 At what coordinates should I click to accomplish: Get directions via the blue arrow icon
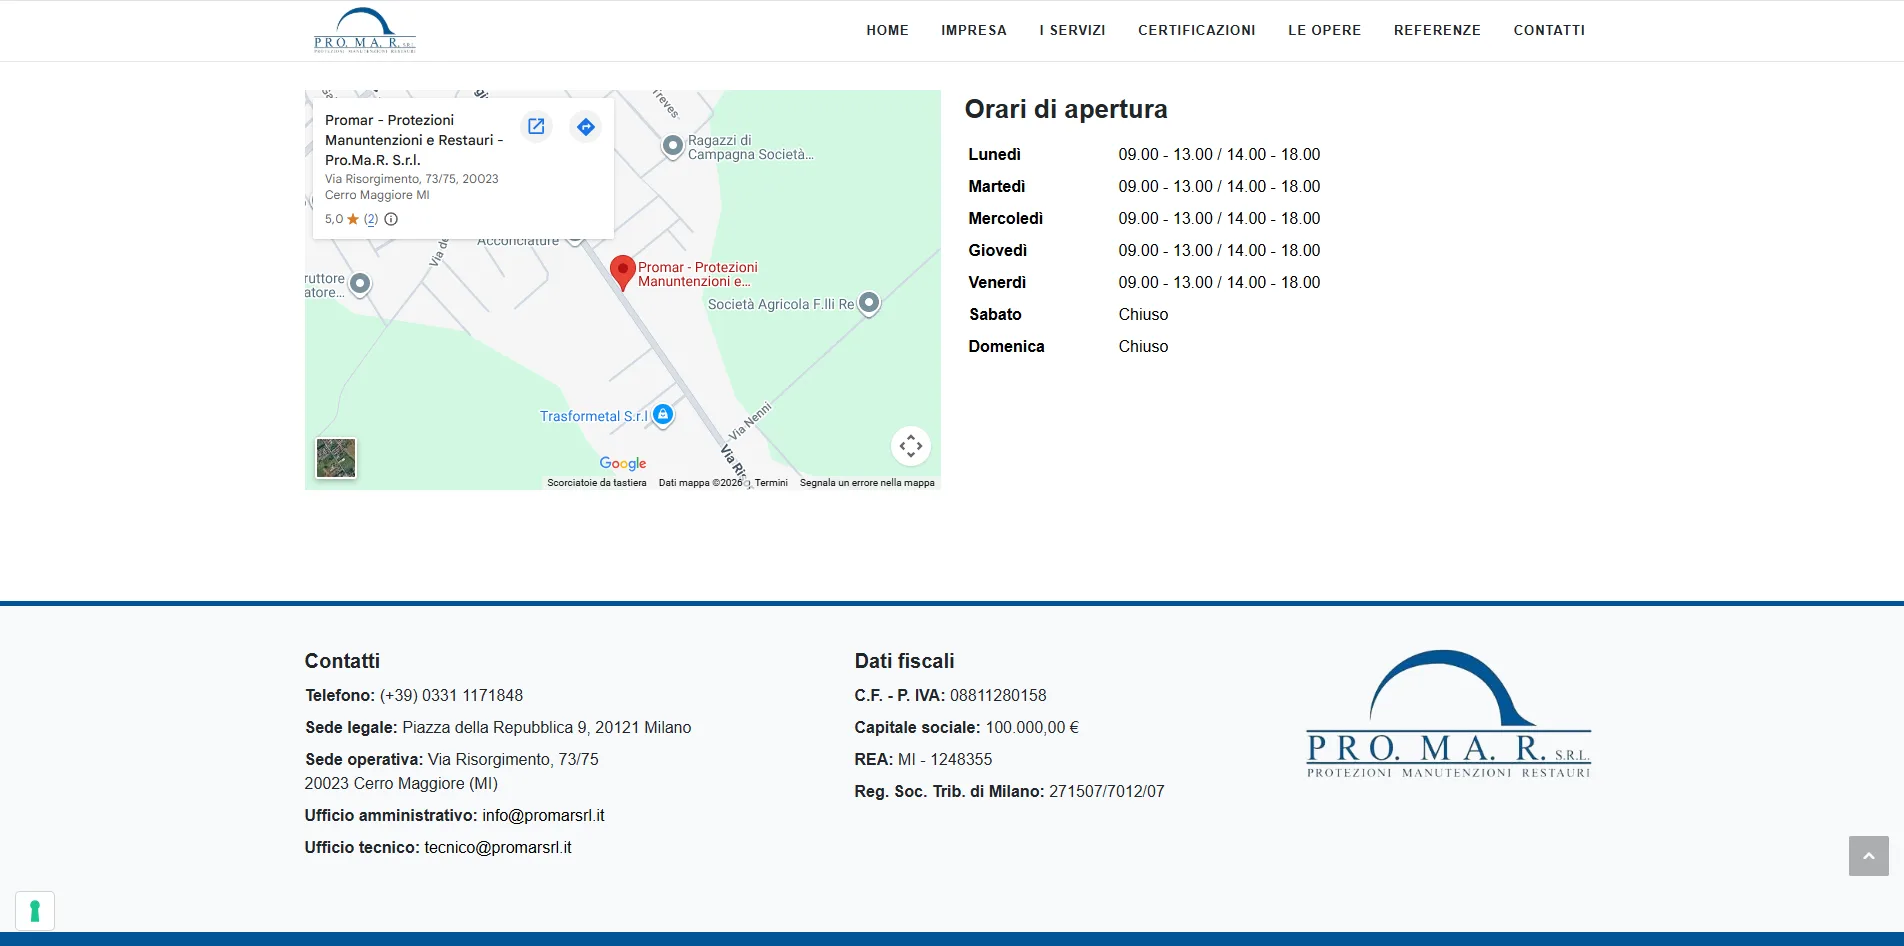tap(586, 127)
